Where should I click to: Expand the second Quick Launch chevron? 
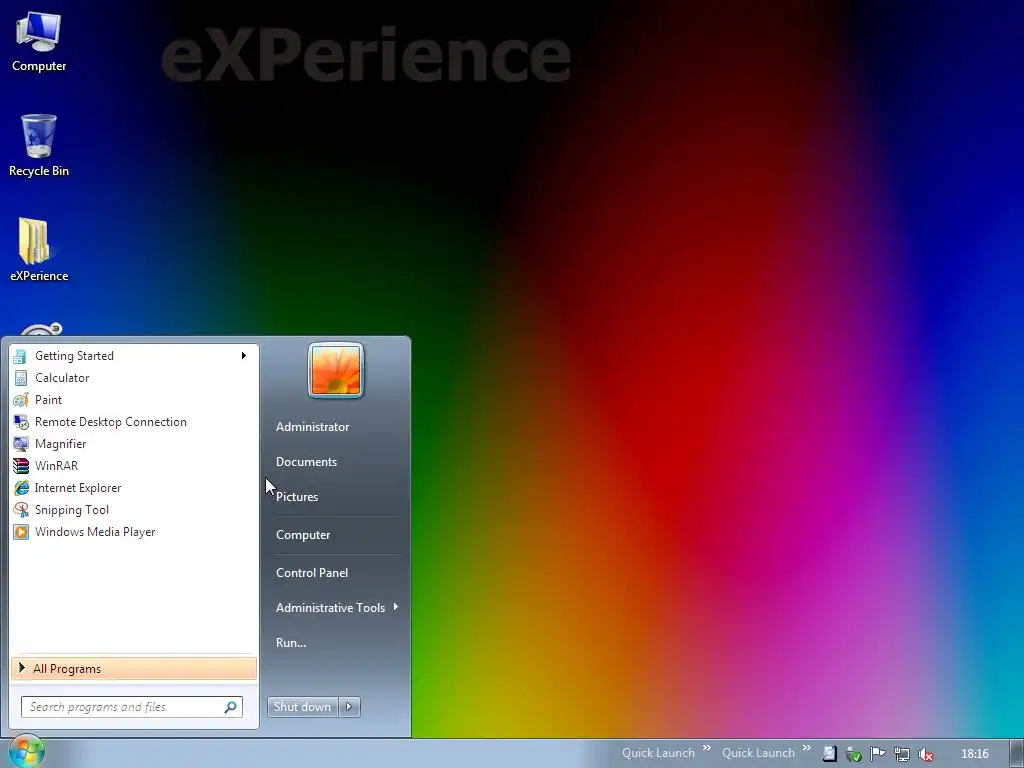807,748
